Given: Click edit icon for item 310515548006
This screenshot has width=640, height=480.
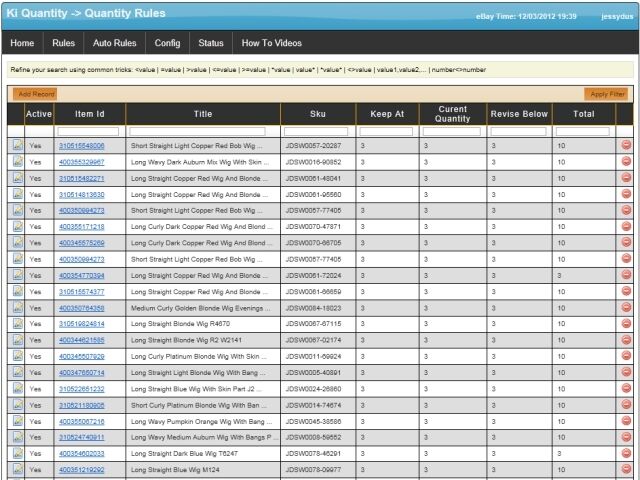Looking at the screenshot, I should [17, 146].
